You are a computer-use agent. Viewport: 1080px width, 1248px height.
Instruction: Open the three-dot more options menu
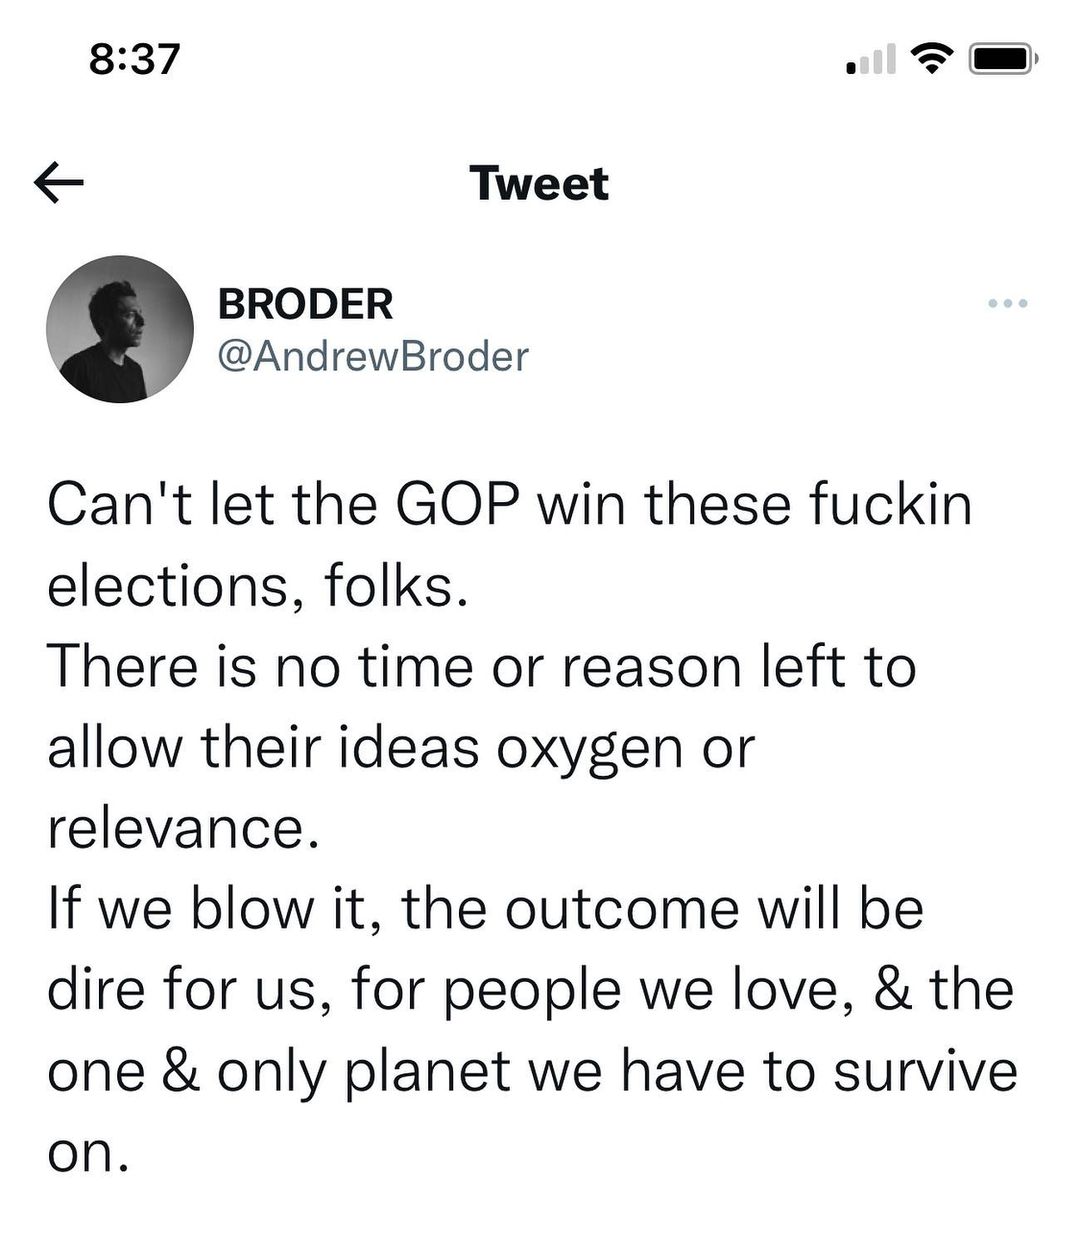(x=1006, y=303)
